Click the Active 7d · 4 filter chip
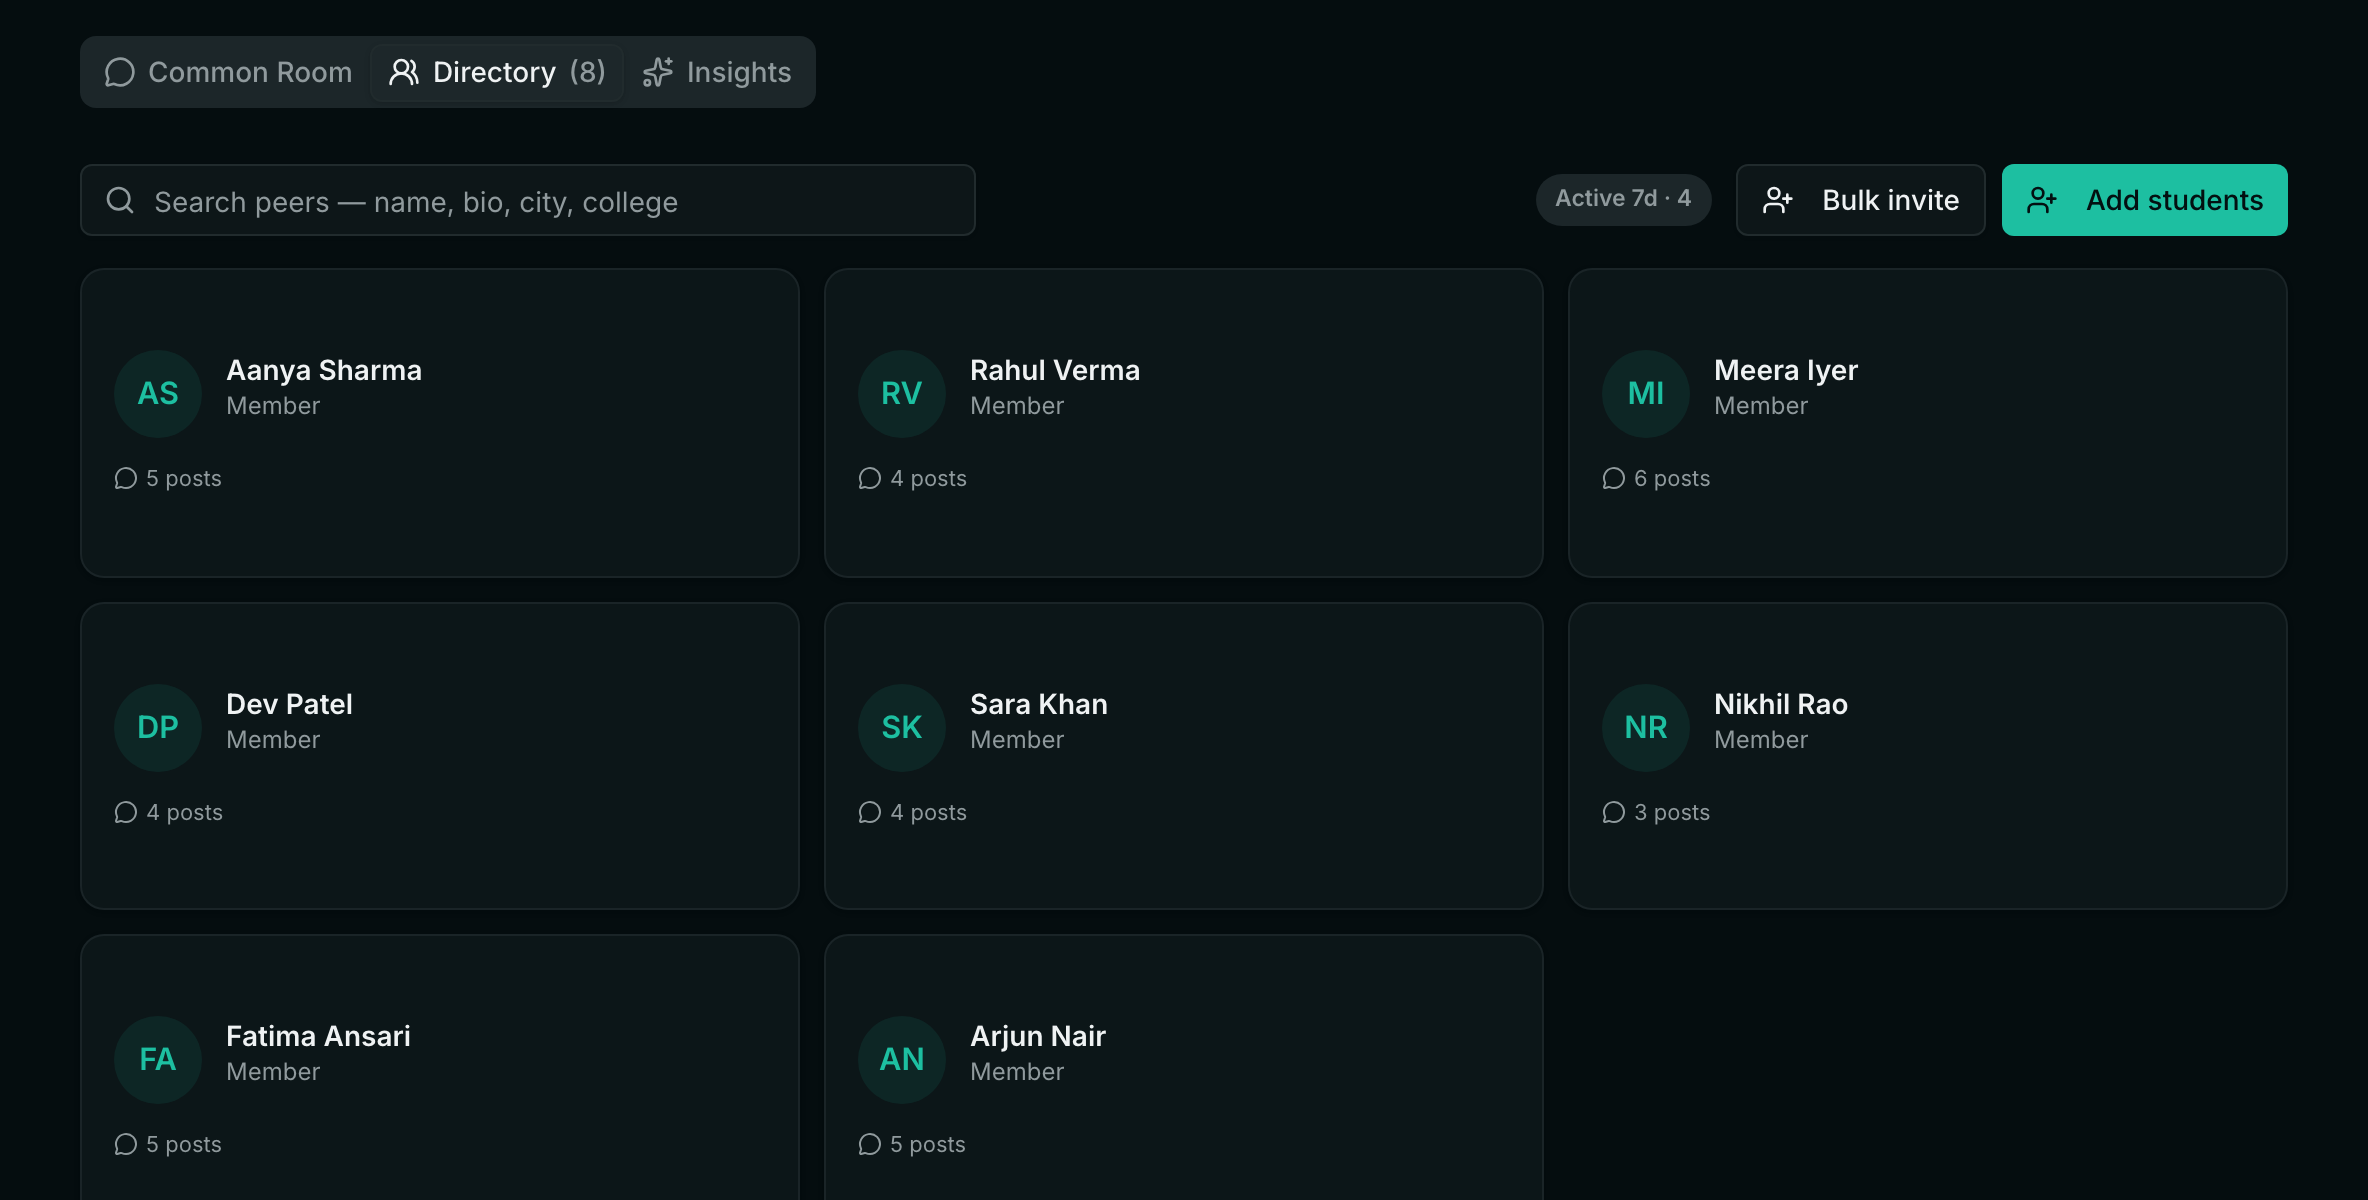2368x1200 pixels. 1623,199
